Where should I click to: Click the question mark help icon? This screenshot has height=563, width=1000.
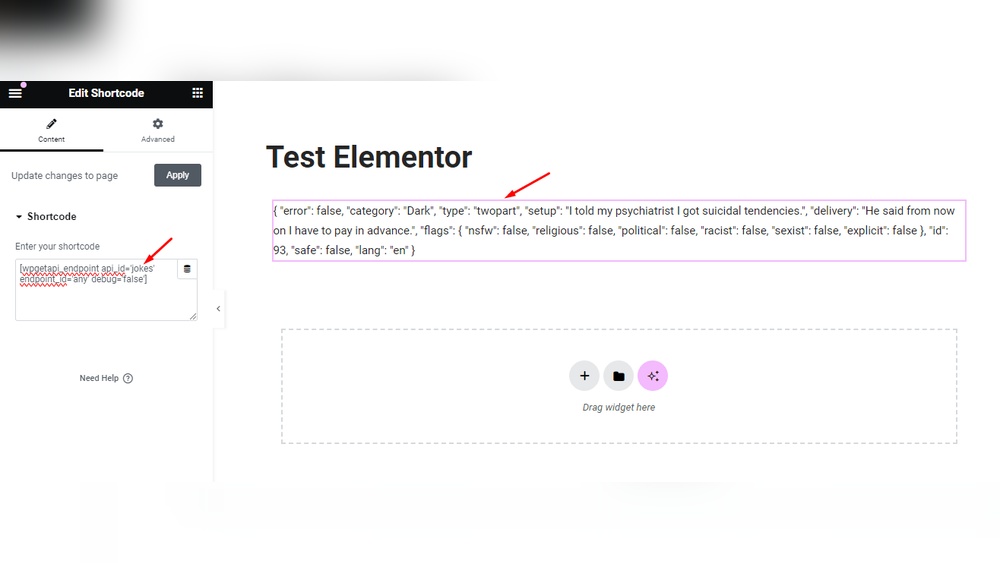pos(128,378)
